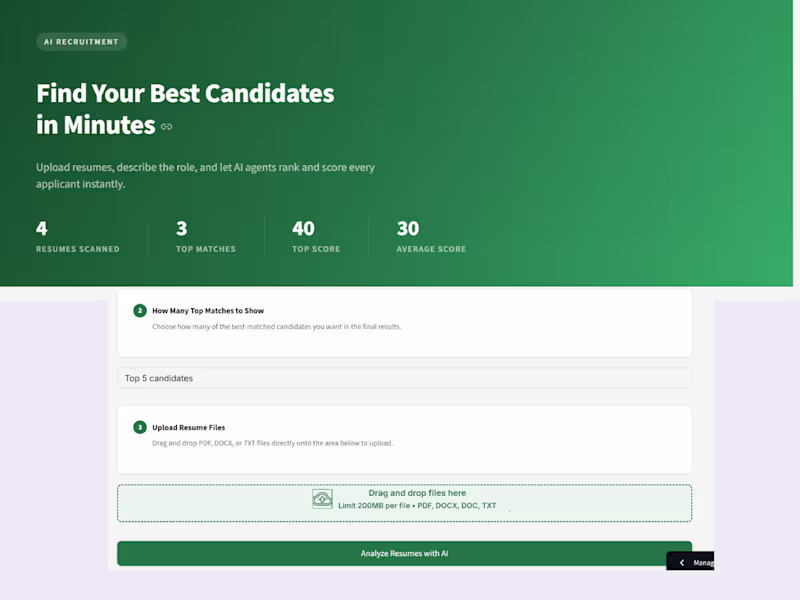Select the TOP MATCHES stat showing 3
Image resolution: width=800 pixels, height=600 pixels.
coord(205,237)
